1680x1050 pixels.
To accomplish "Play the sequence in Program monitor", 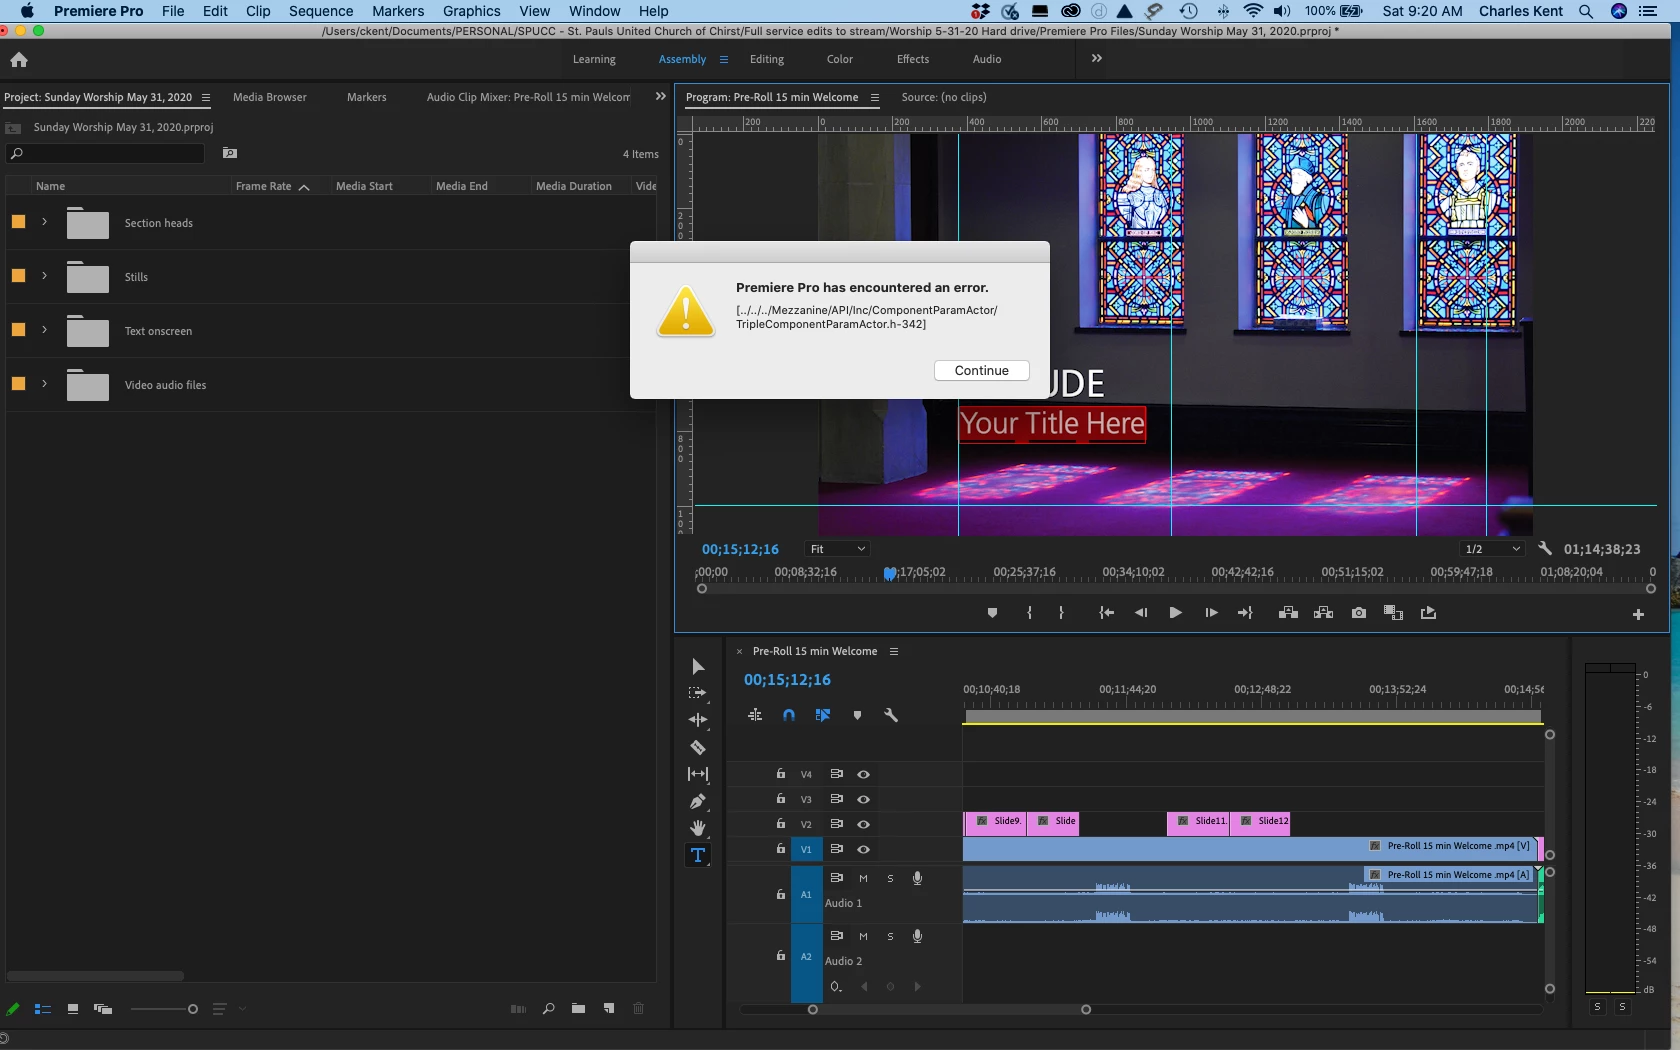I will pos(1175,613).
